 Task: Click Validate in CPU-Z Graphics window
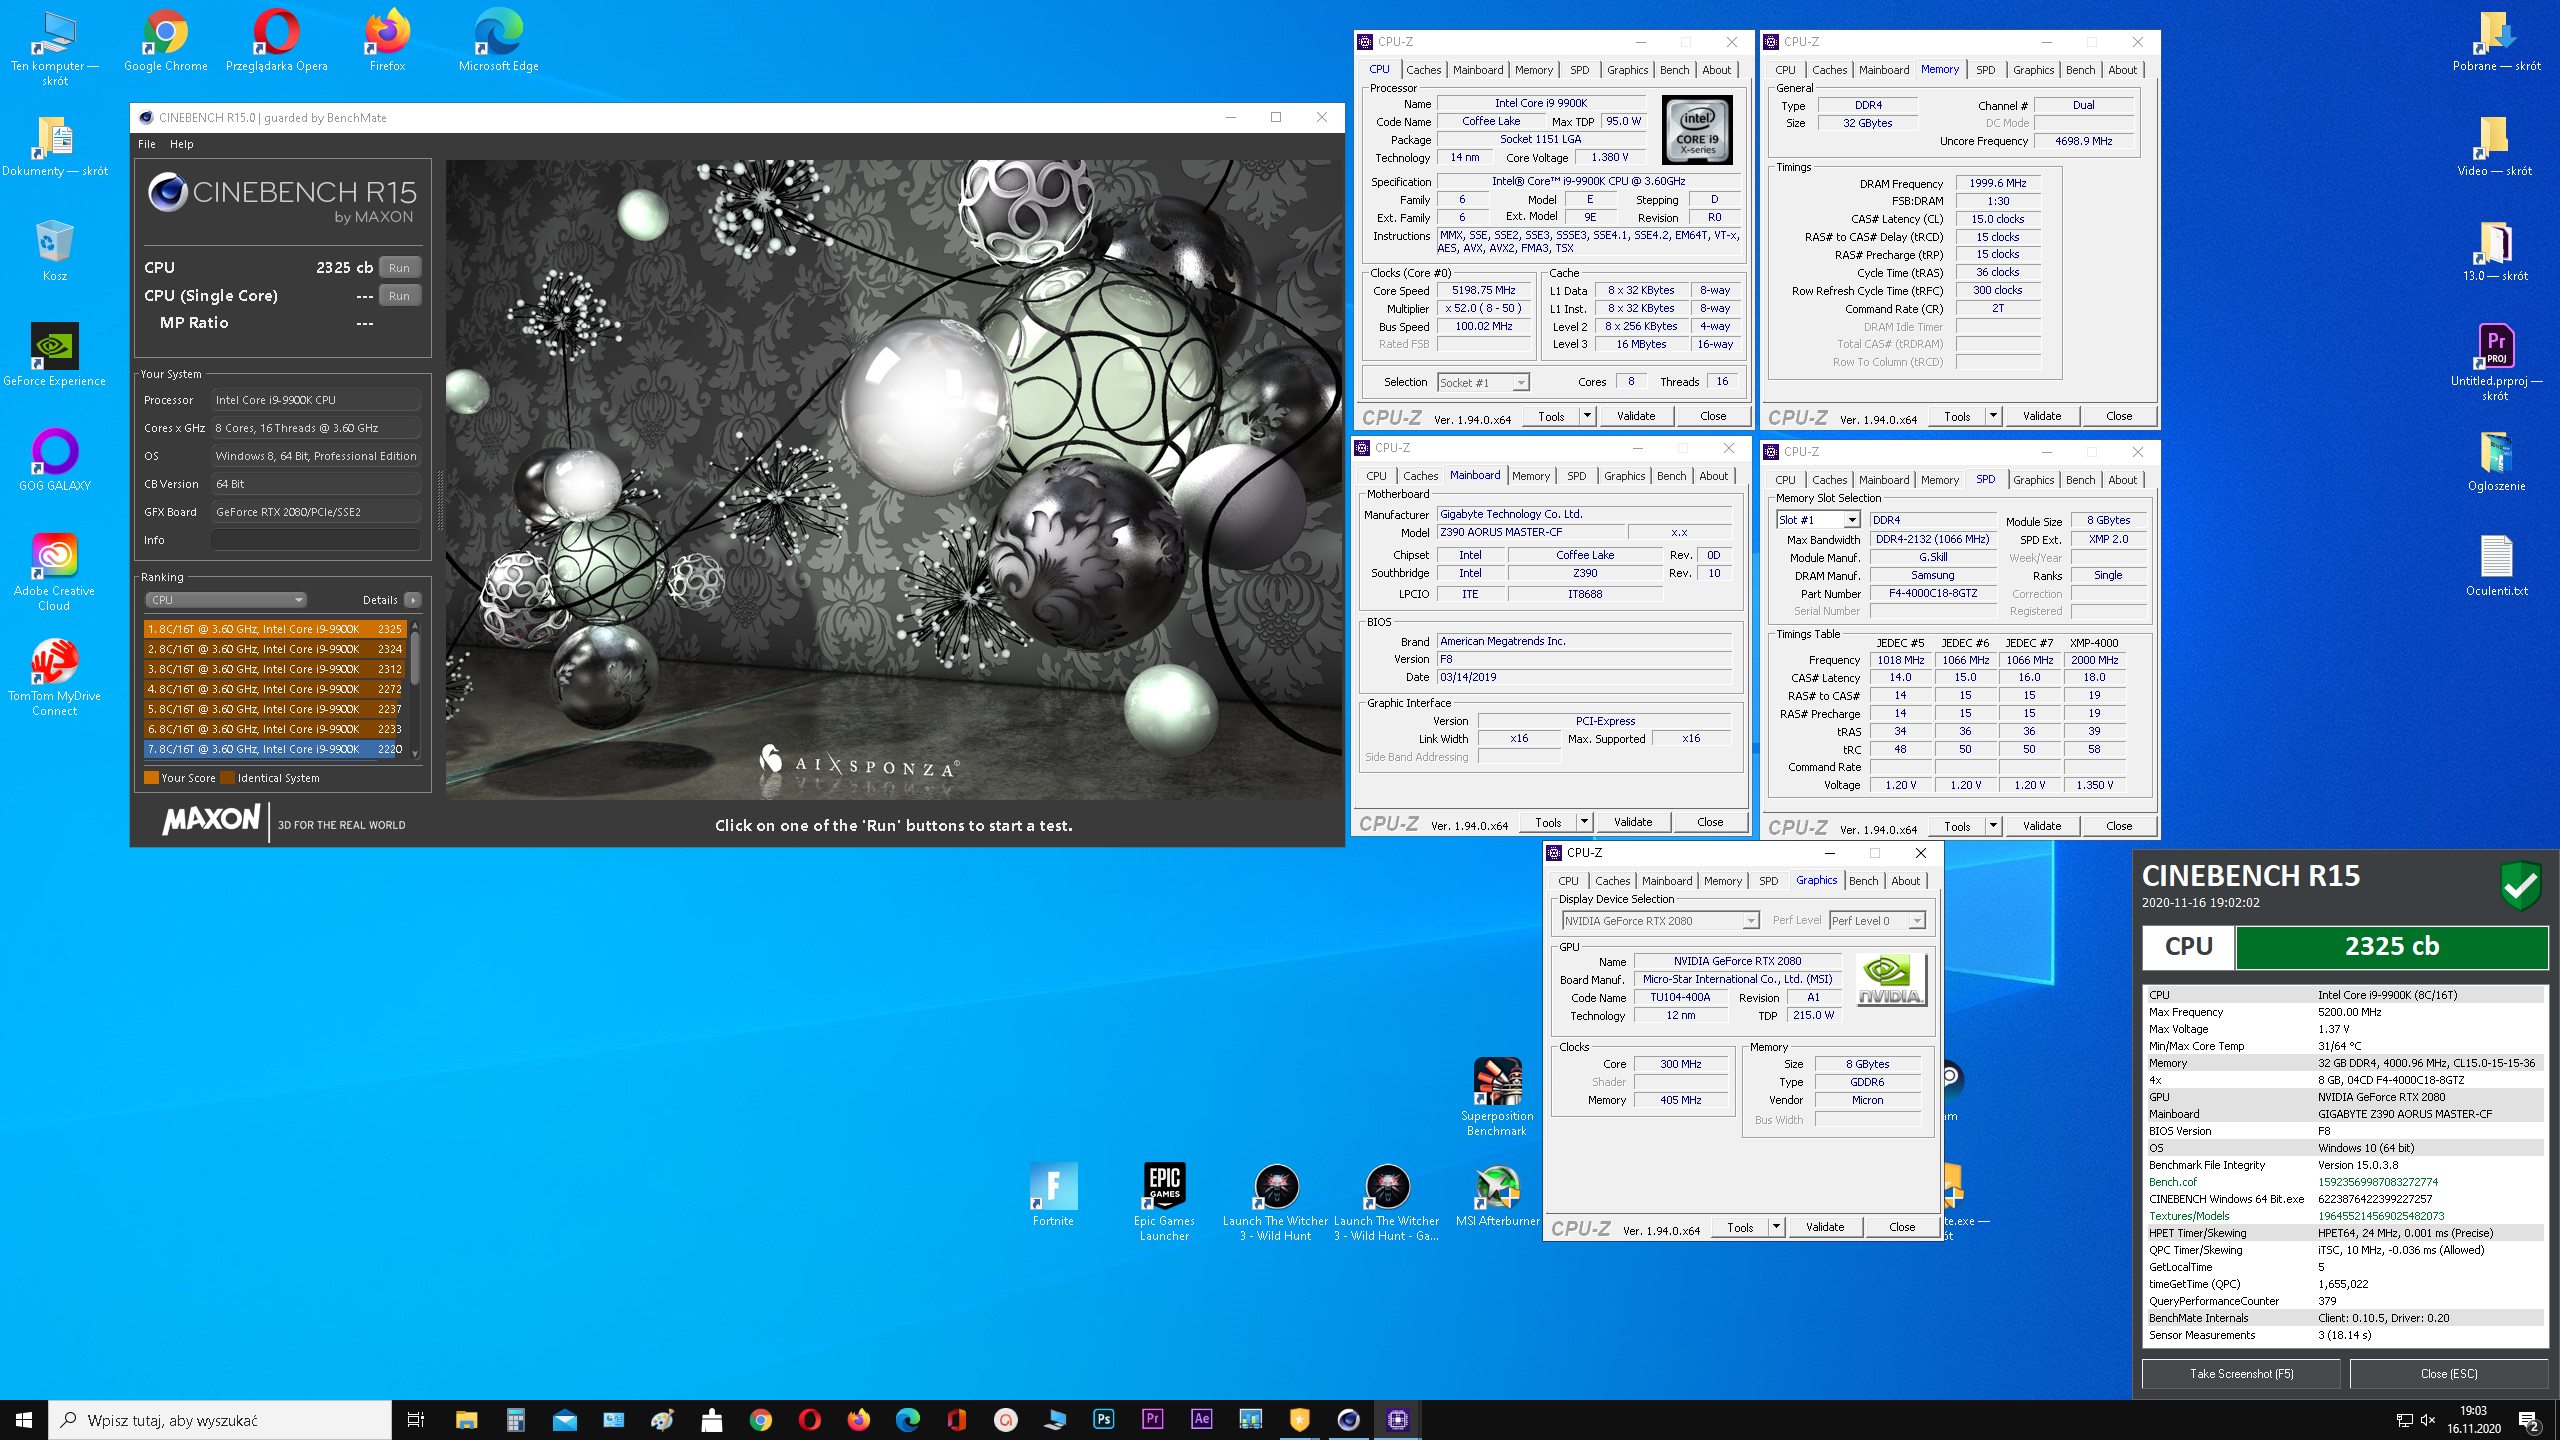point(1825,1227)
